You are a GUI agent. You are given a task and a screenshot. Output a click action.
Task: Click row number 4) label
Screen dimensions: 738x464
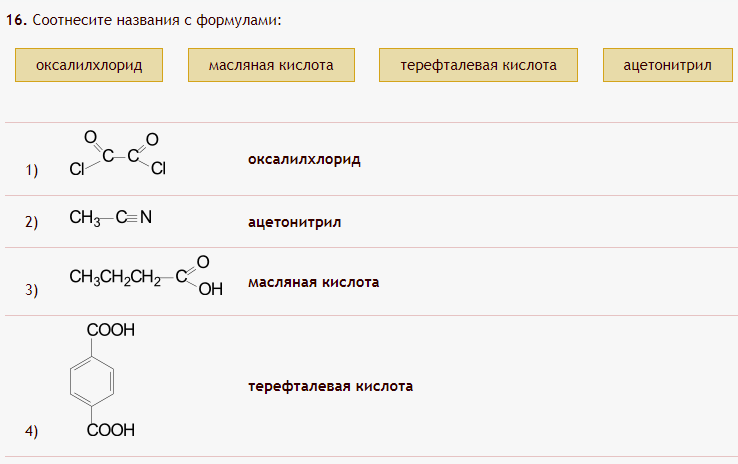click(x=32, y=432)
